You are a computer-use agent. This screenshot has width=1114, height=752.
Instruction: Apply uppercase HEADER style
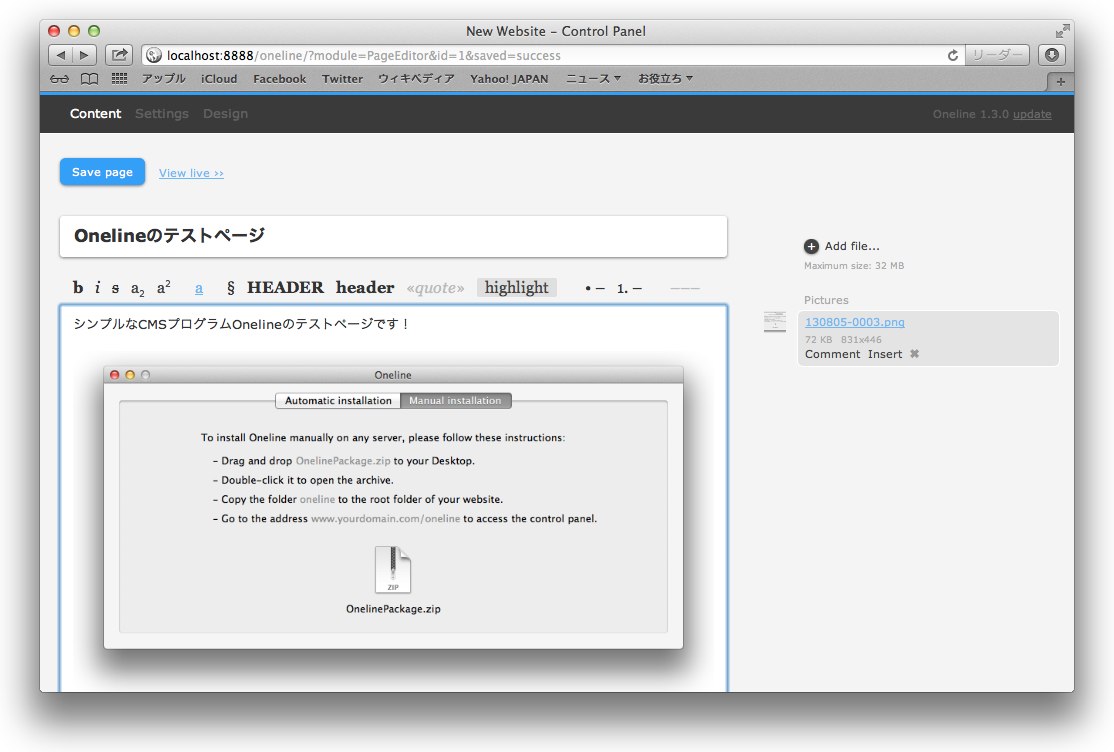point(285,287)
